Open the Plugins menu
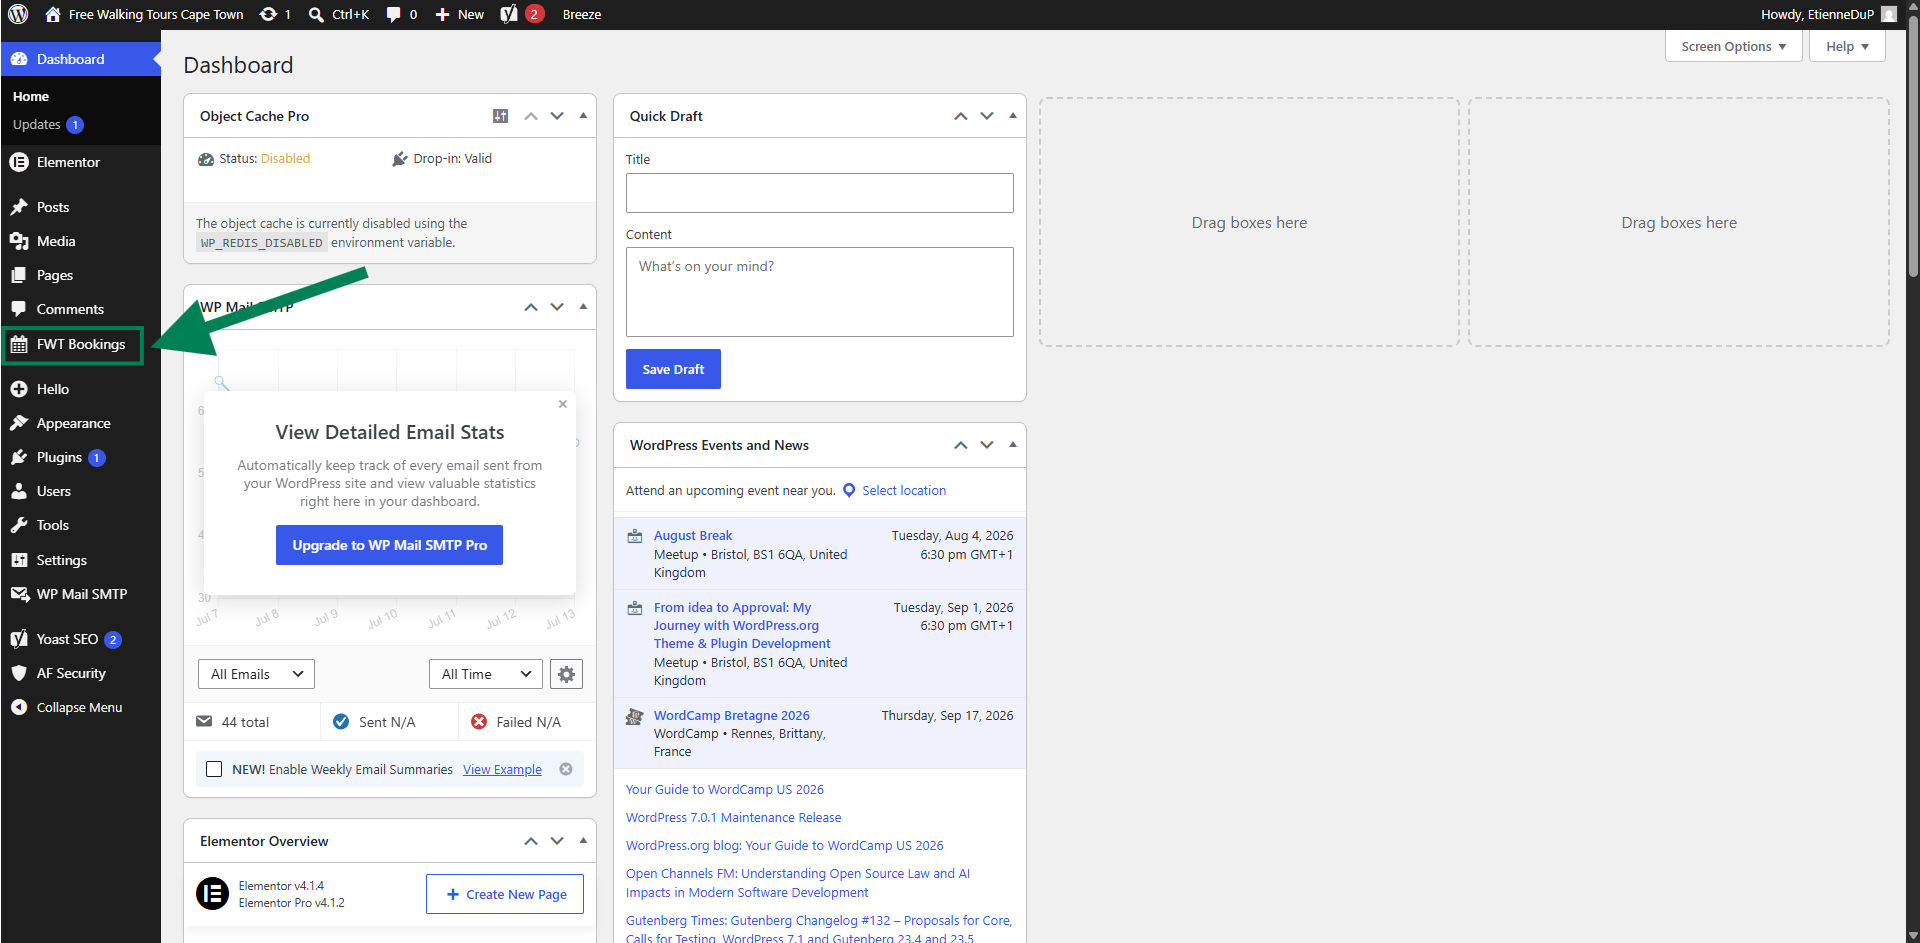The image size is (1920, 943). pos(80,457)
